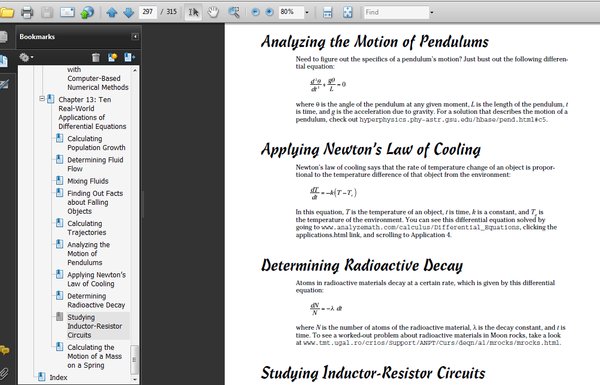The image size is (600, 385).
Task: Click the greyed-out Save disk icon
Action: pos(47,12)
